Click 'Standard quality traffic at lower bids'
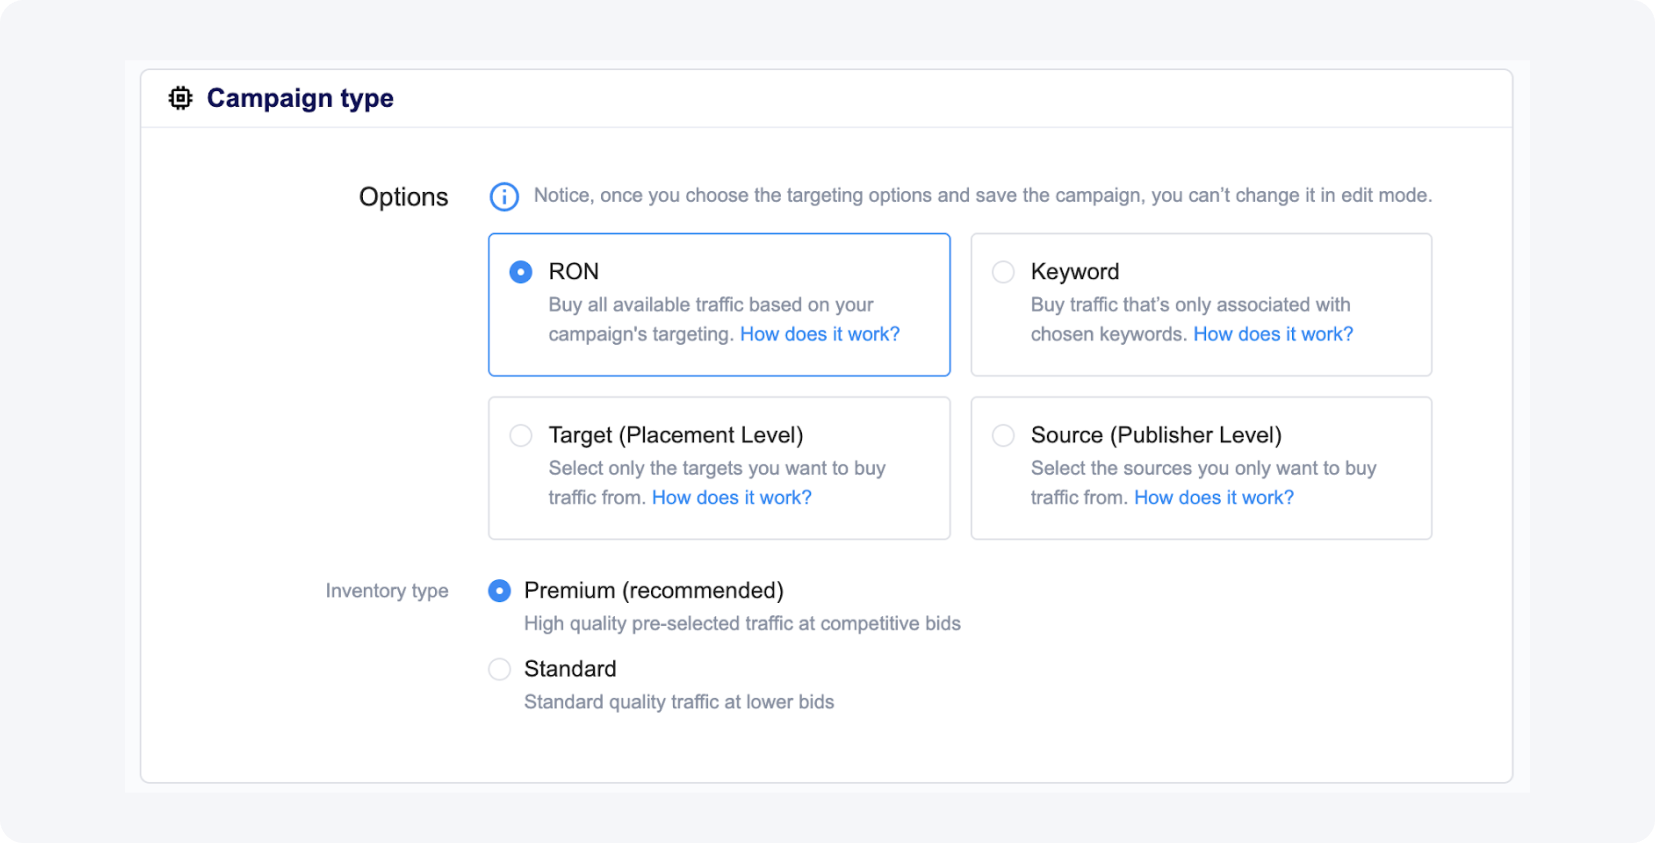 pos(679,702)
